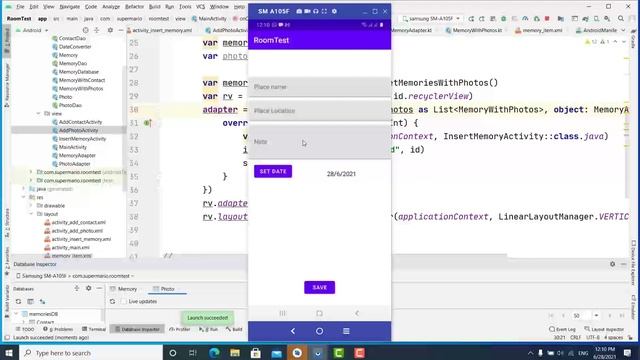The width and height of the screenshot is (640, 360).
Task: Open the Refactor menu
Action: (x=134, y=7)
